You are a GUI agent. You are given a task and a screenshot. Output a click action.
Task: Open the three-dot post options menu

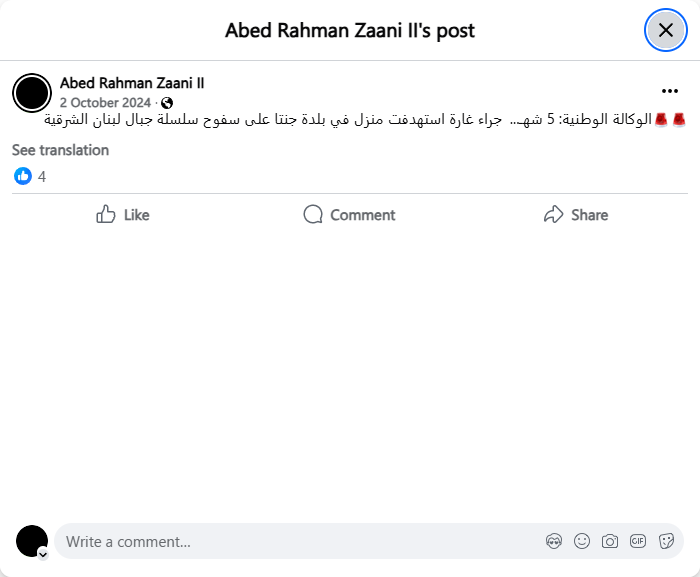tap(669, 91)
